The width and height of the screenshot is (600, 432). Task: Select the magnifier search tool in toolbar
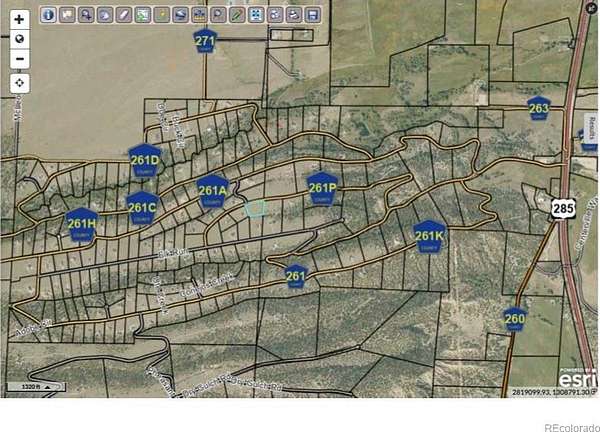pyautogui.click(x=218, y=15)
